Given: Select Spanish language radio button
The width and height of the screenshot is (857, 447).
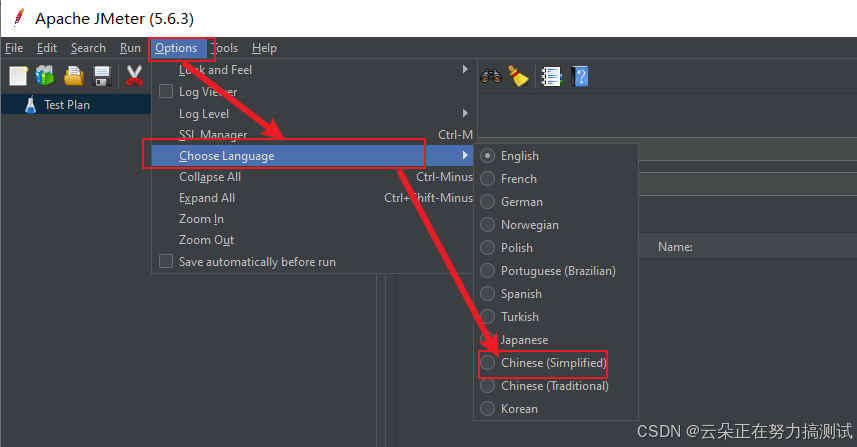Looking at the screenshot, I should (488, 293).
